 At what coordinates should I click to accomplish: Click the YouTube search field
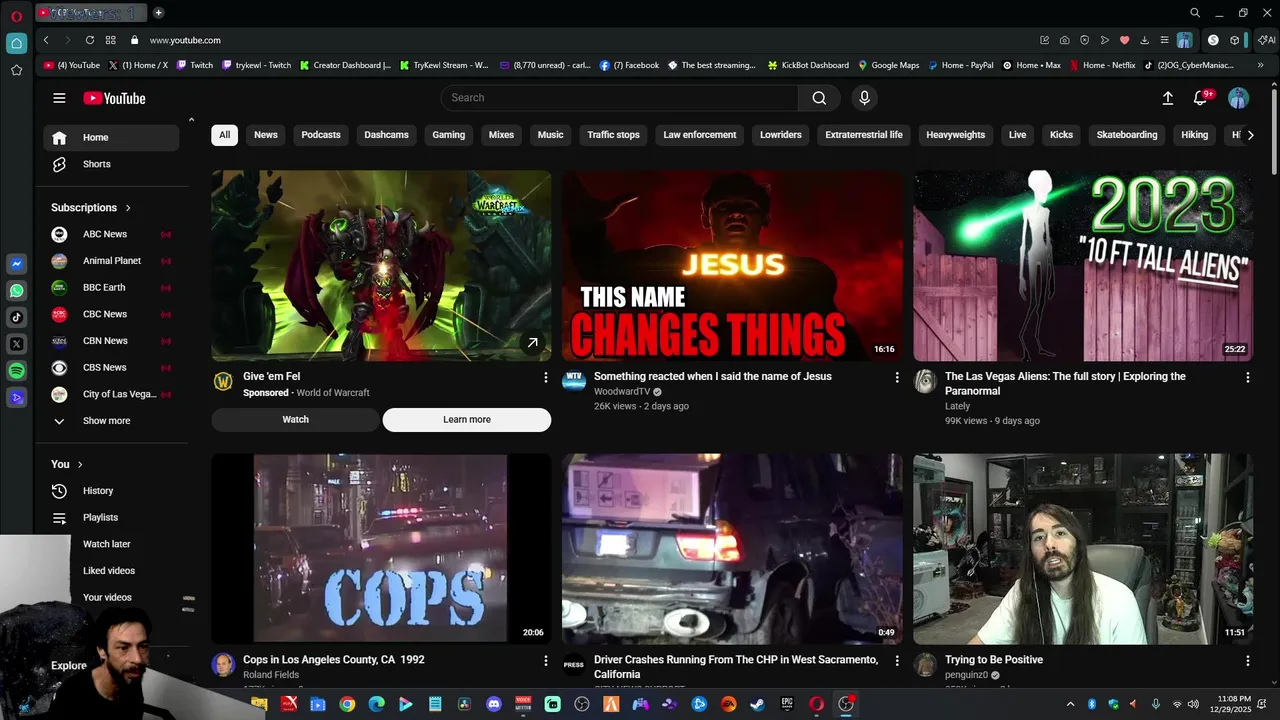pos(620,98)
